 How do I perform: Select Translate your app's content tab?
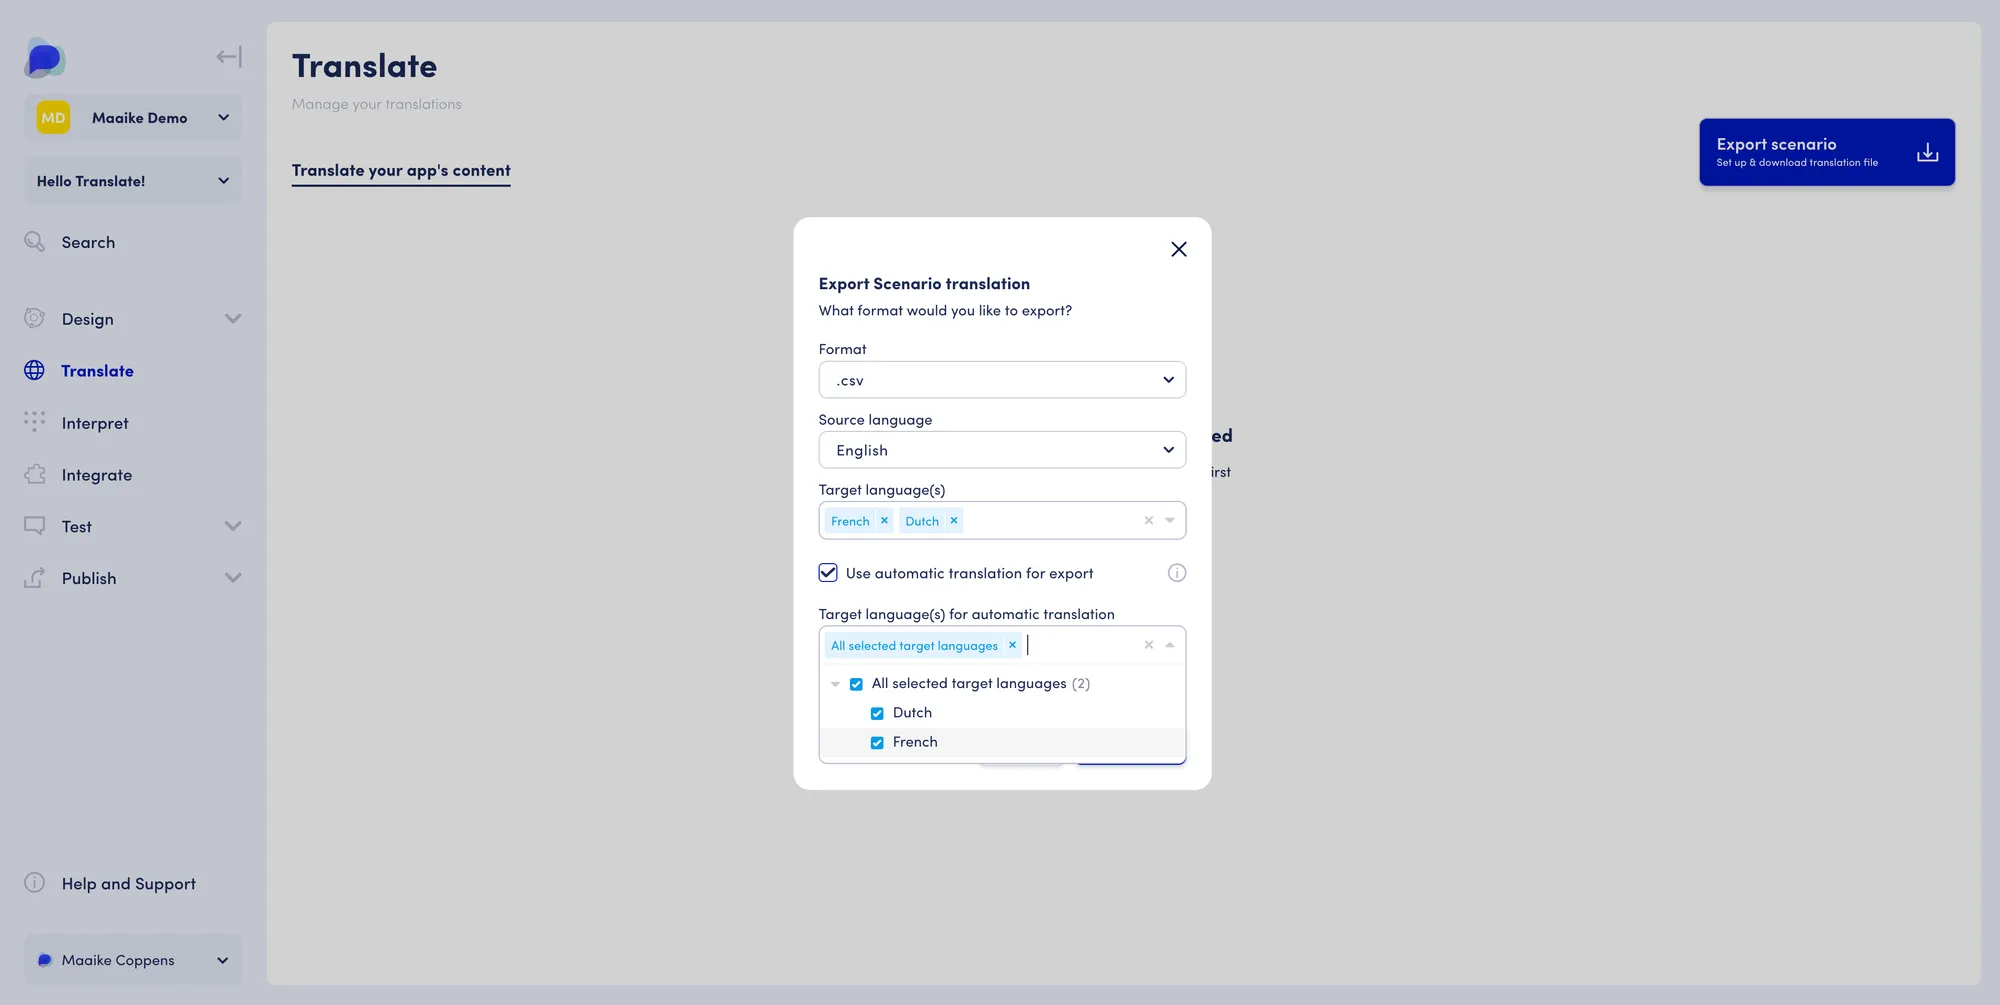[401, 171]
